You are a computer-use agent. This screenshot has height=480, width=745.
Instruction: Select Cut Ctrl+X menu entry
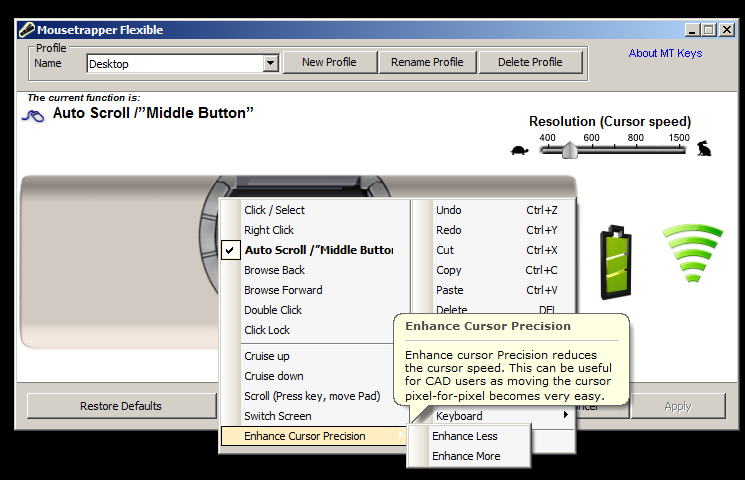pyautogui.click(x=494, y=250)
